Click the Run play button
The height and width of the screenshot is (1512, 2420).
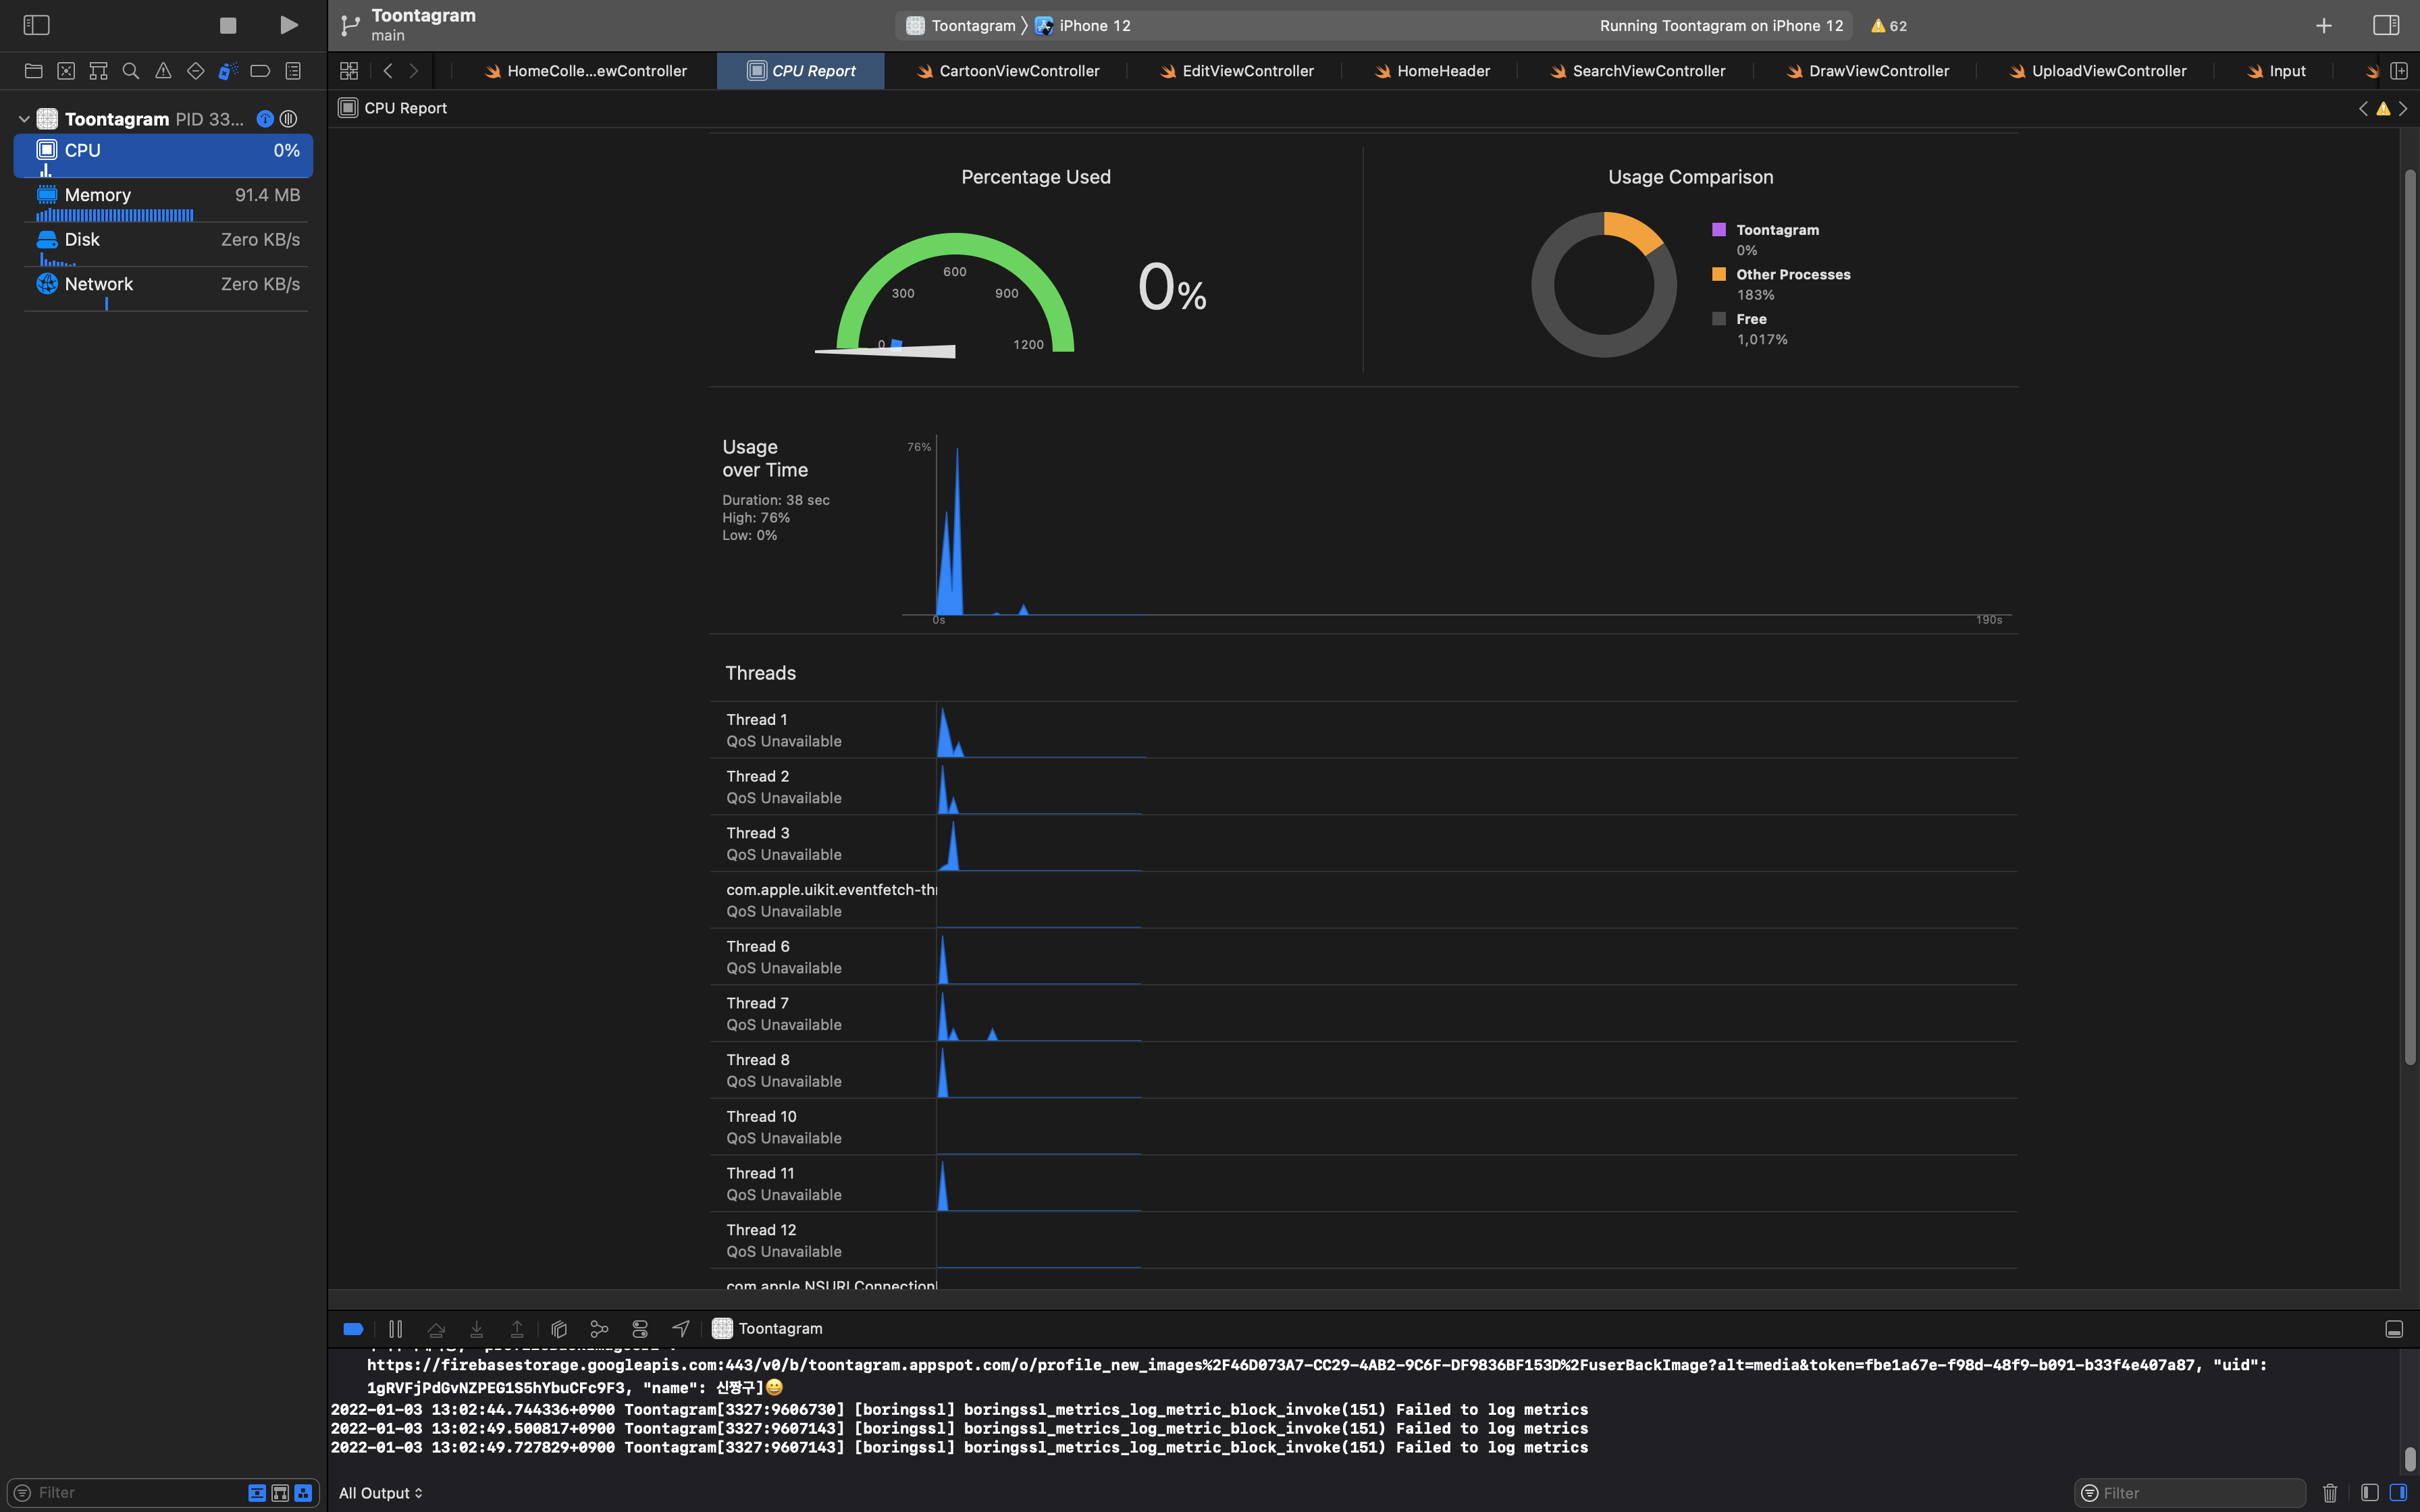pyautogui.click(x=289, y=25)
